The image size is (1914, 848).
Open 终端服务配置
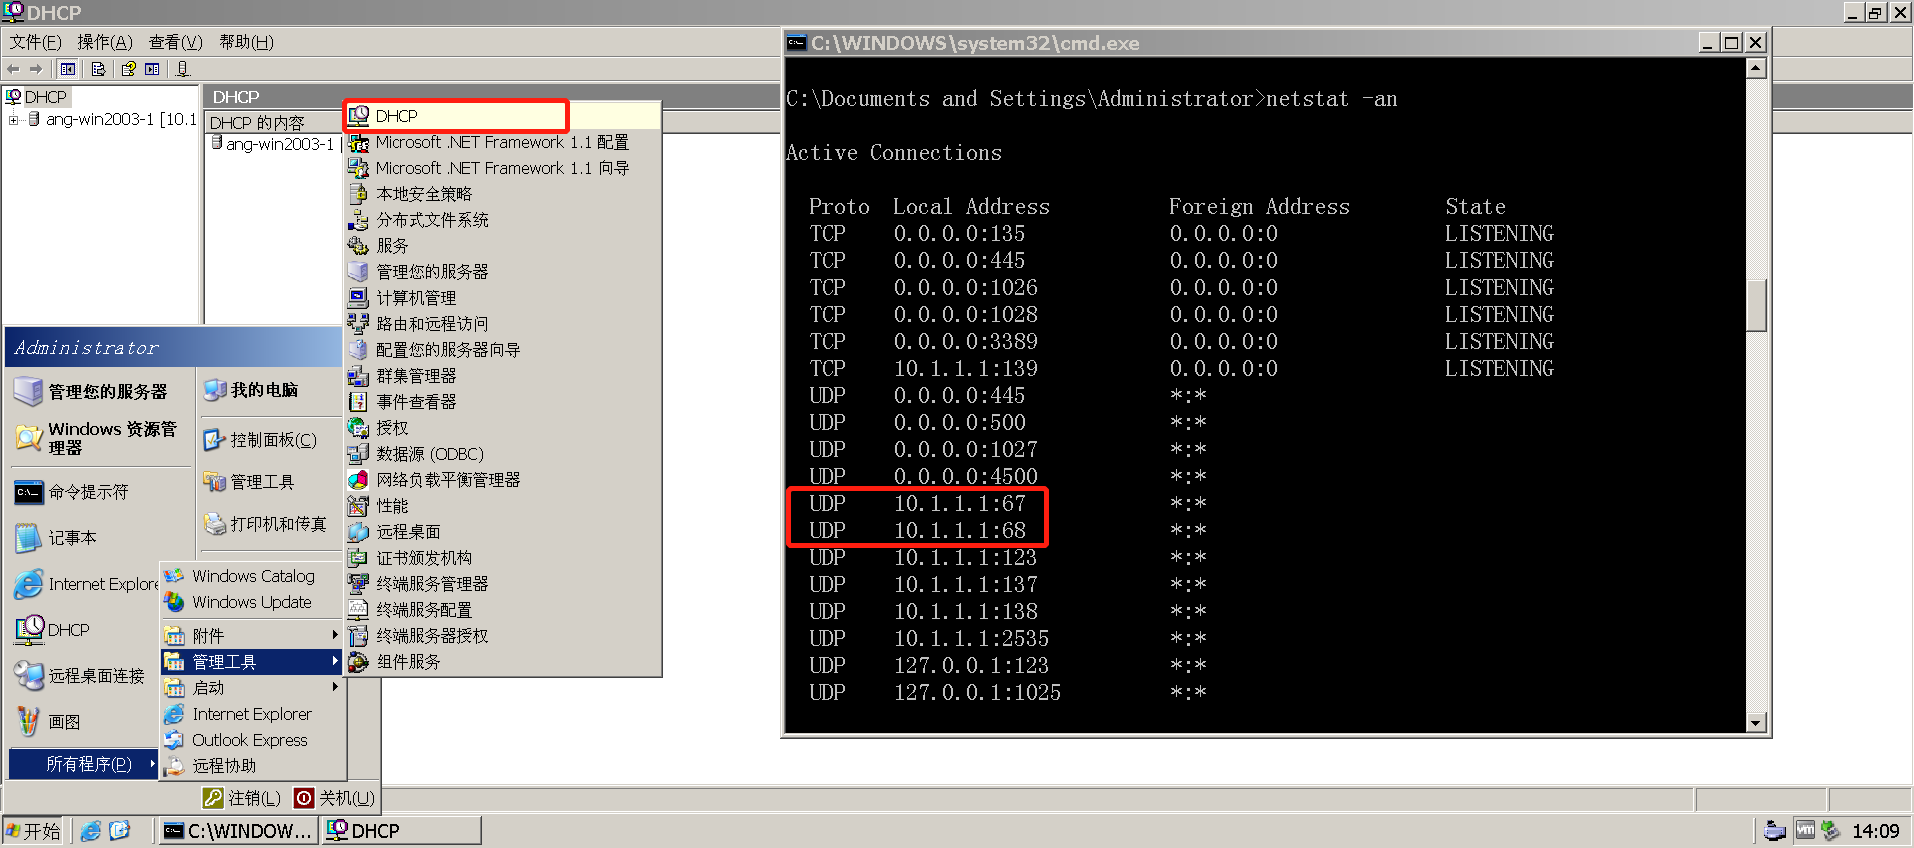coord(503,610)
